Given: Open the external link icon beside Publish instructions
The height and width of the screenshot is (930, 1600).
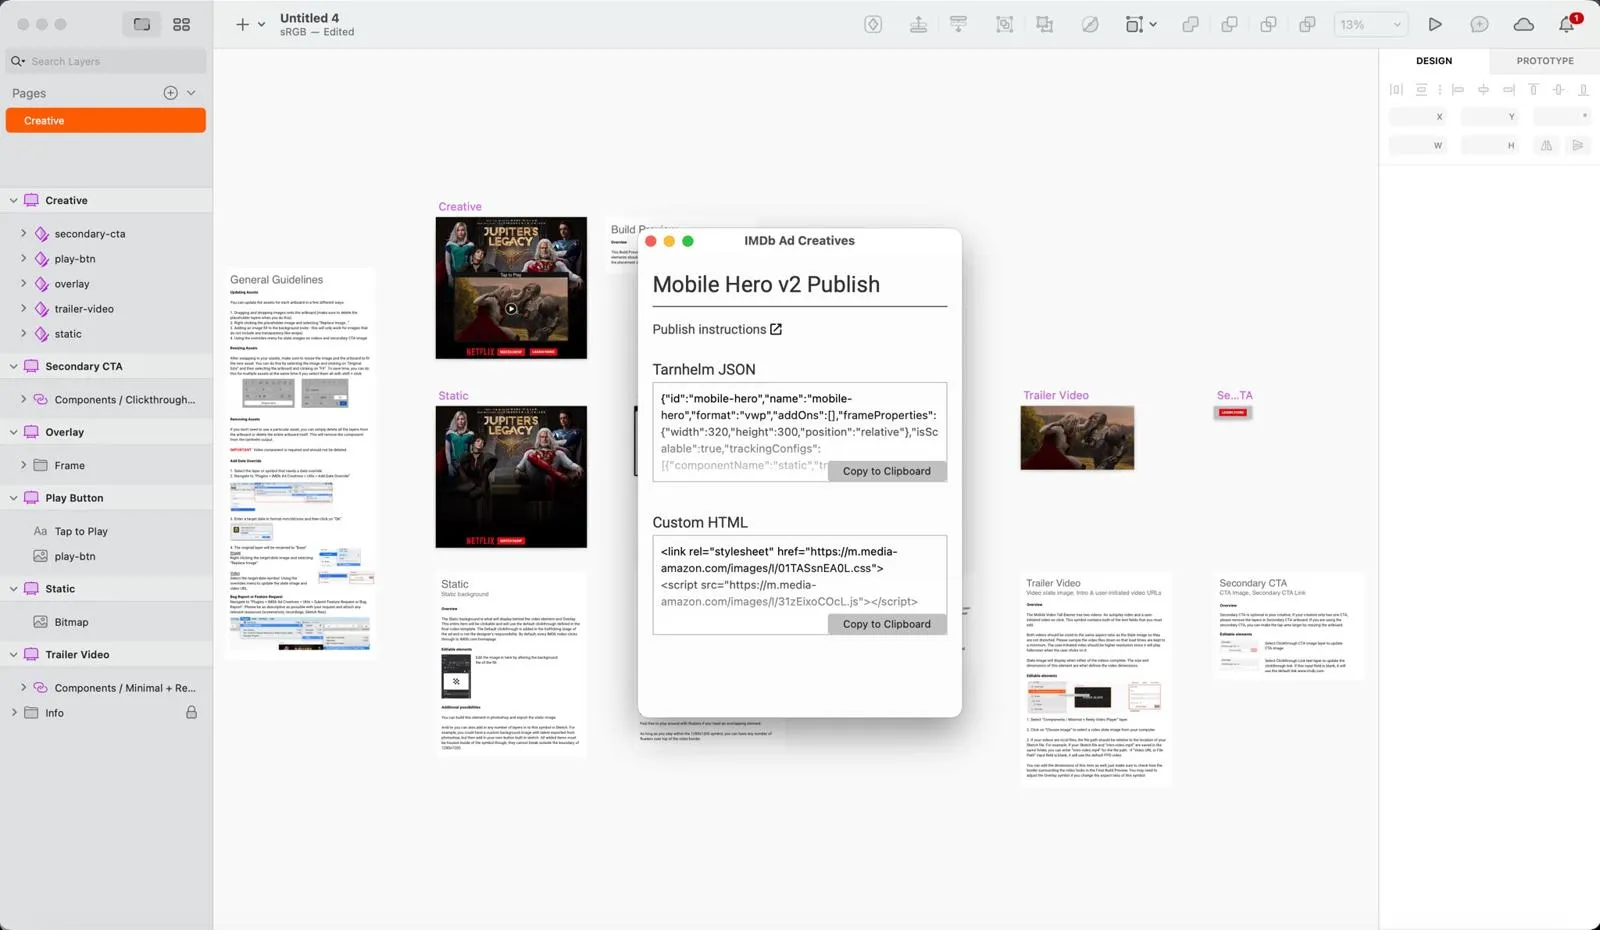Looking at the screenshot, I should pyautogui.click(x=776, y=329).
